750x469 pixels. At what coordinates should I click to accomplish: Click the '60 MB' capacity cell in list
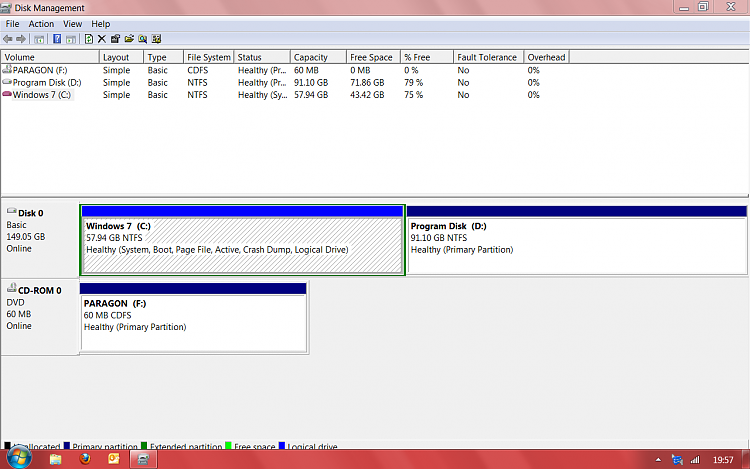pos(306,70)
